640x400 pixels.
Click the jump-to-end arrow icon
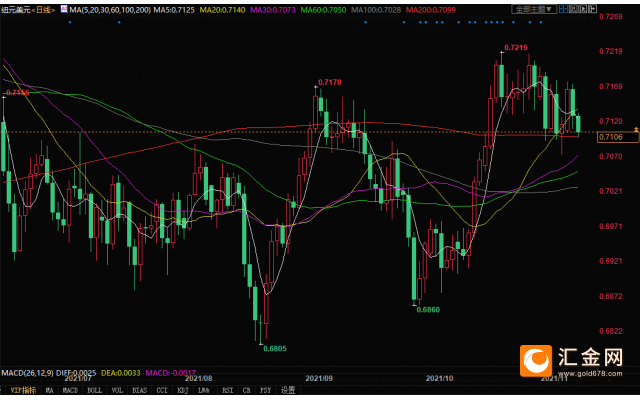click(x=592, y=9)
